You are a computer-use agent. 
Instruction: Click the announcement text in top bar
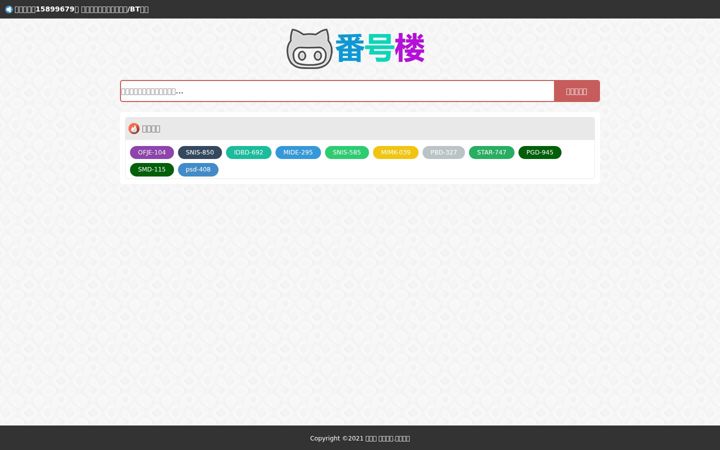coord(82,9)
